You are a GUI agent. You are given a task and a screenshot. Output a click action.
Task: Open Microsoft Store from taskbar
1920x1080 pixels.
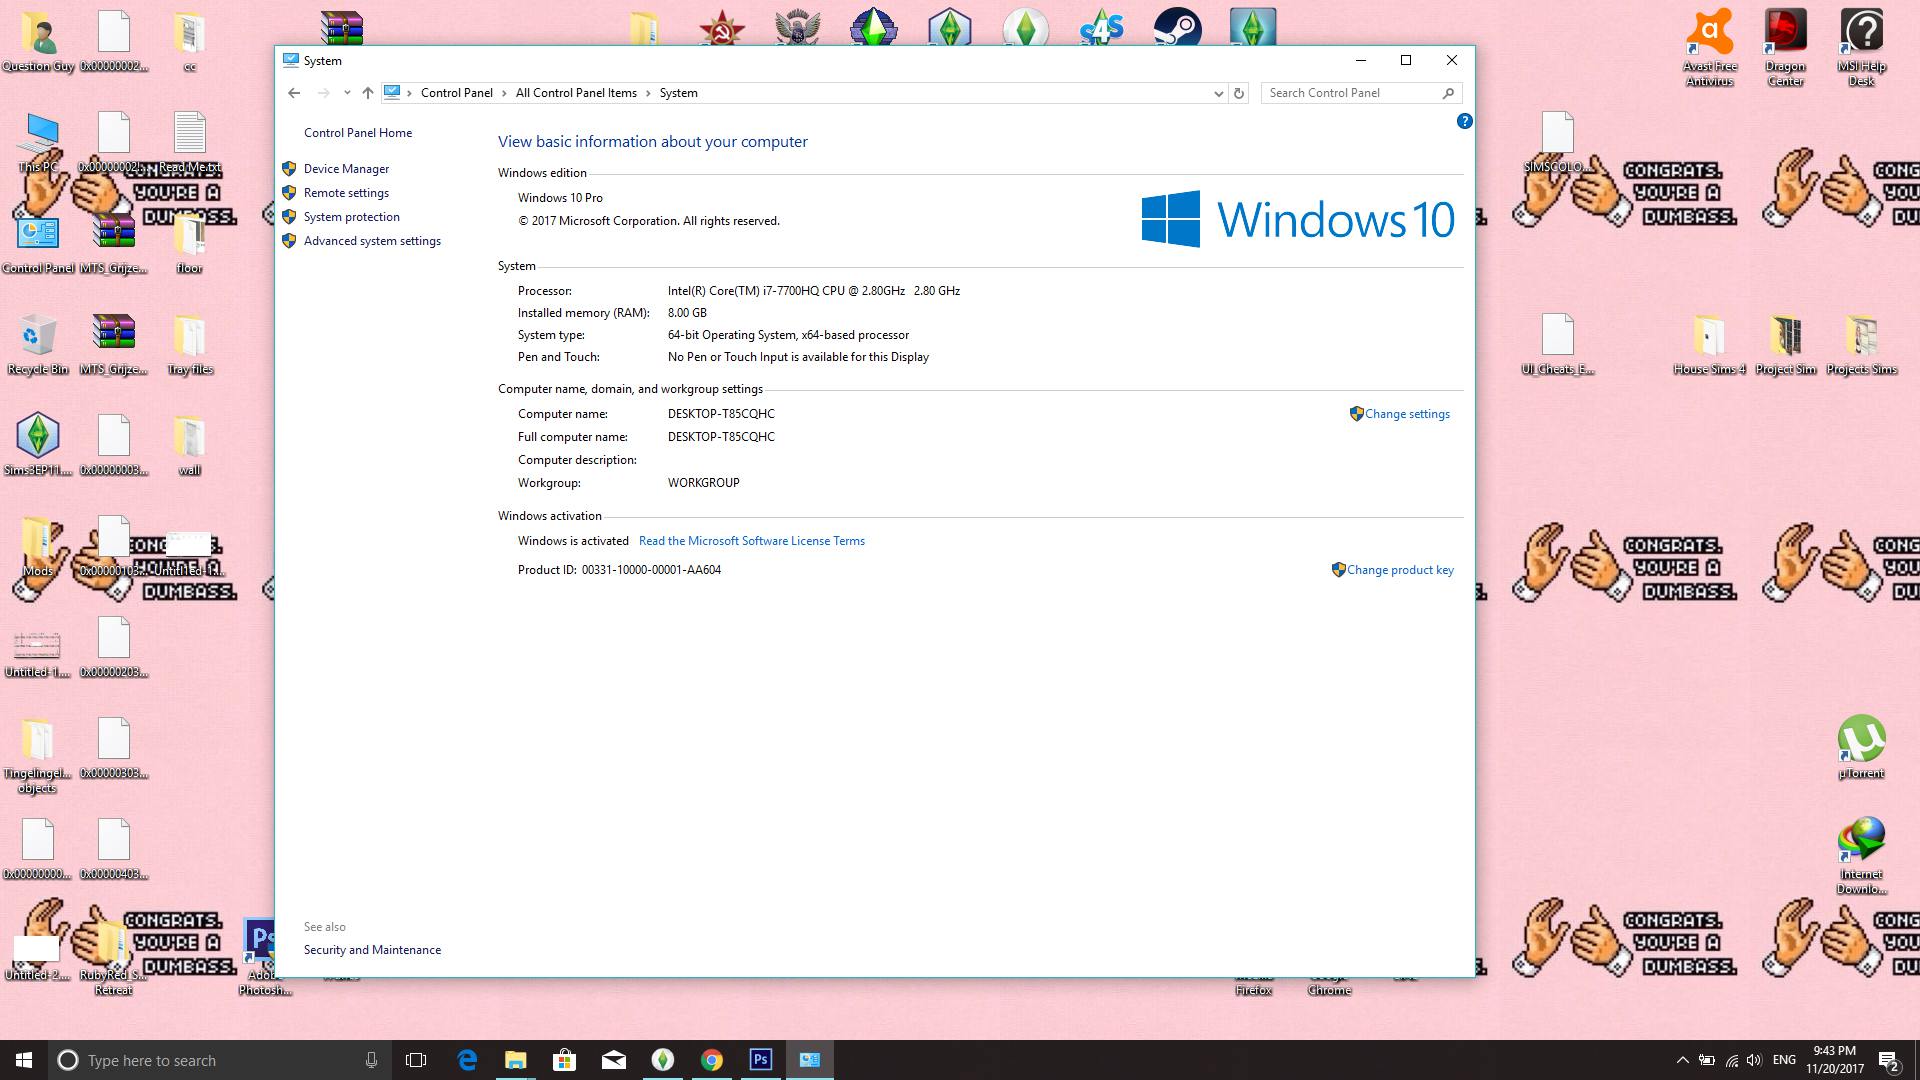(564, 1060)
